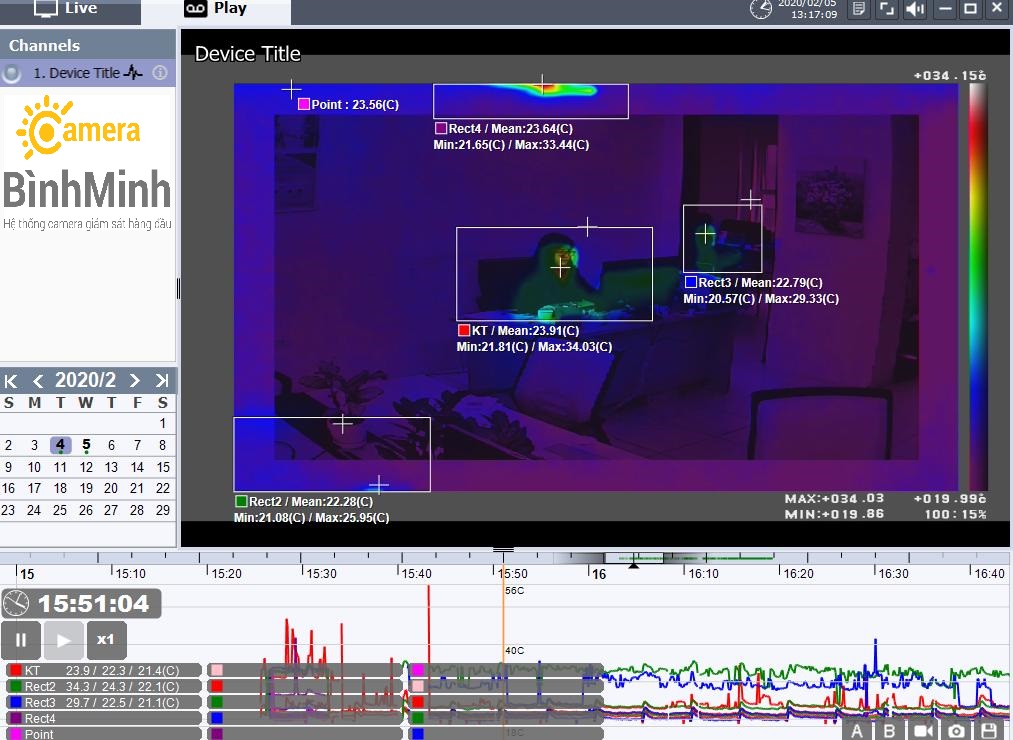
Task: Jump to last month in calendar
Action: pyautogui.click(x=162, y=381)
